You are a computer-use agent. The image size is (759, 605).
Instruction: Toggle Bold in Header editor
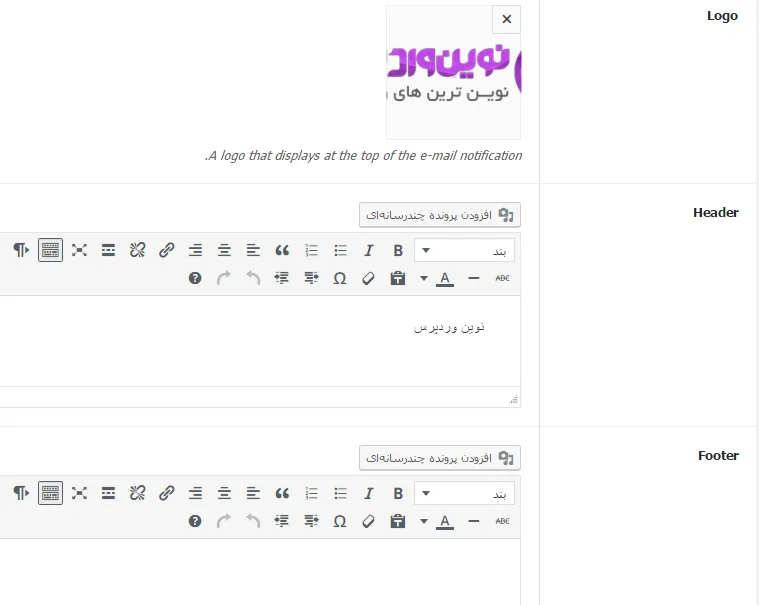tap(398, 250)
